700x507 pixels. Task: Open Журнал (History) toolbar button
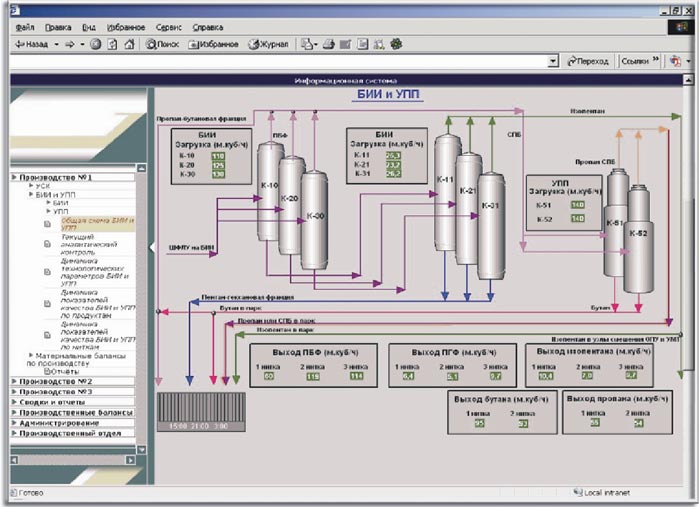269,44
